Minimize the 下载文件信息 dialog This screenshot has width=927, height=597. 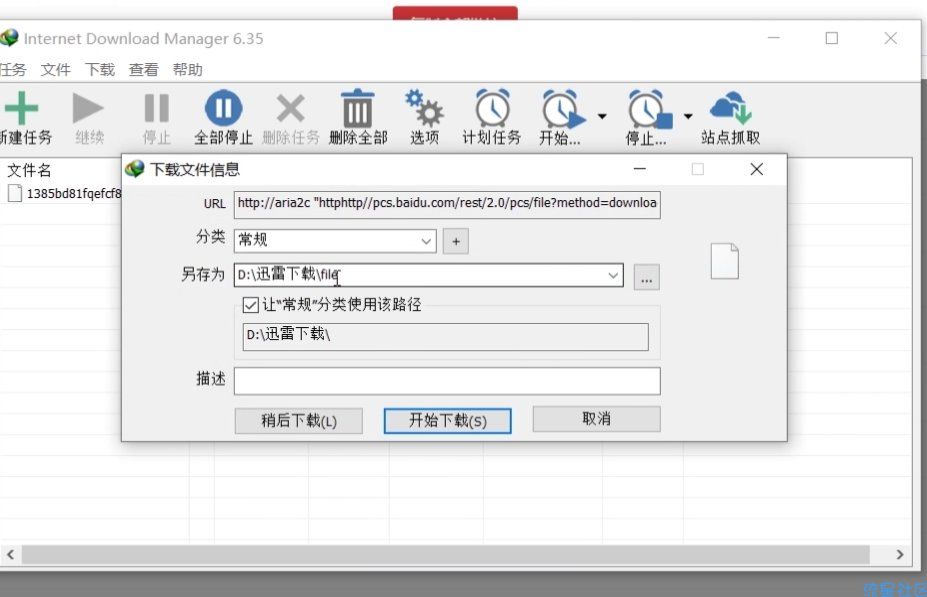click(640, 169)
